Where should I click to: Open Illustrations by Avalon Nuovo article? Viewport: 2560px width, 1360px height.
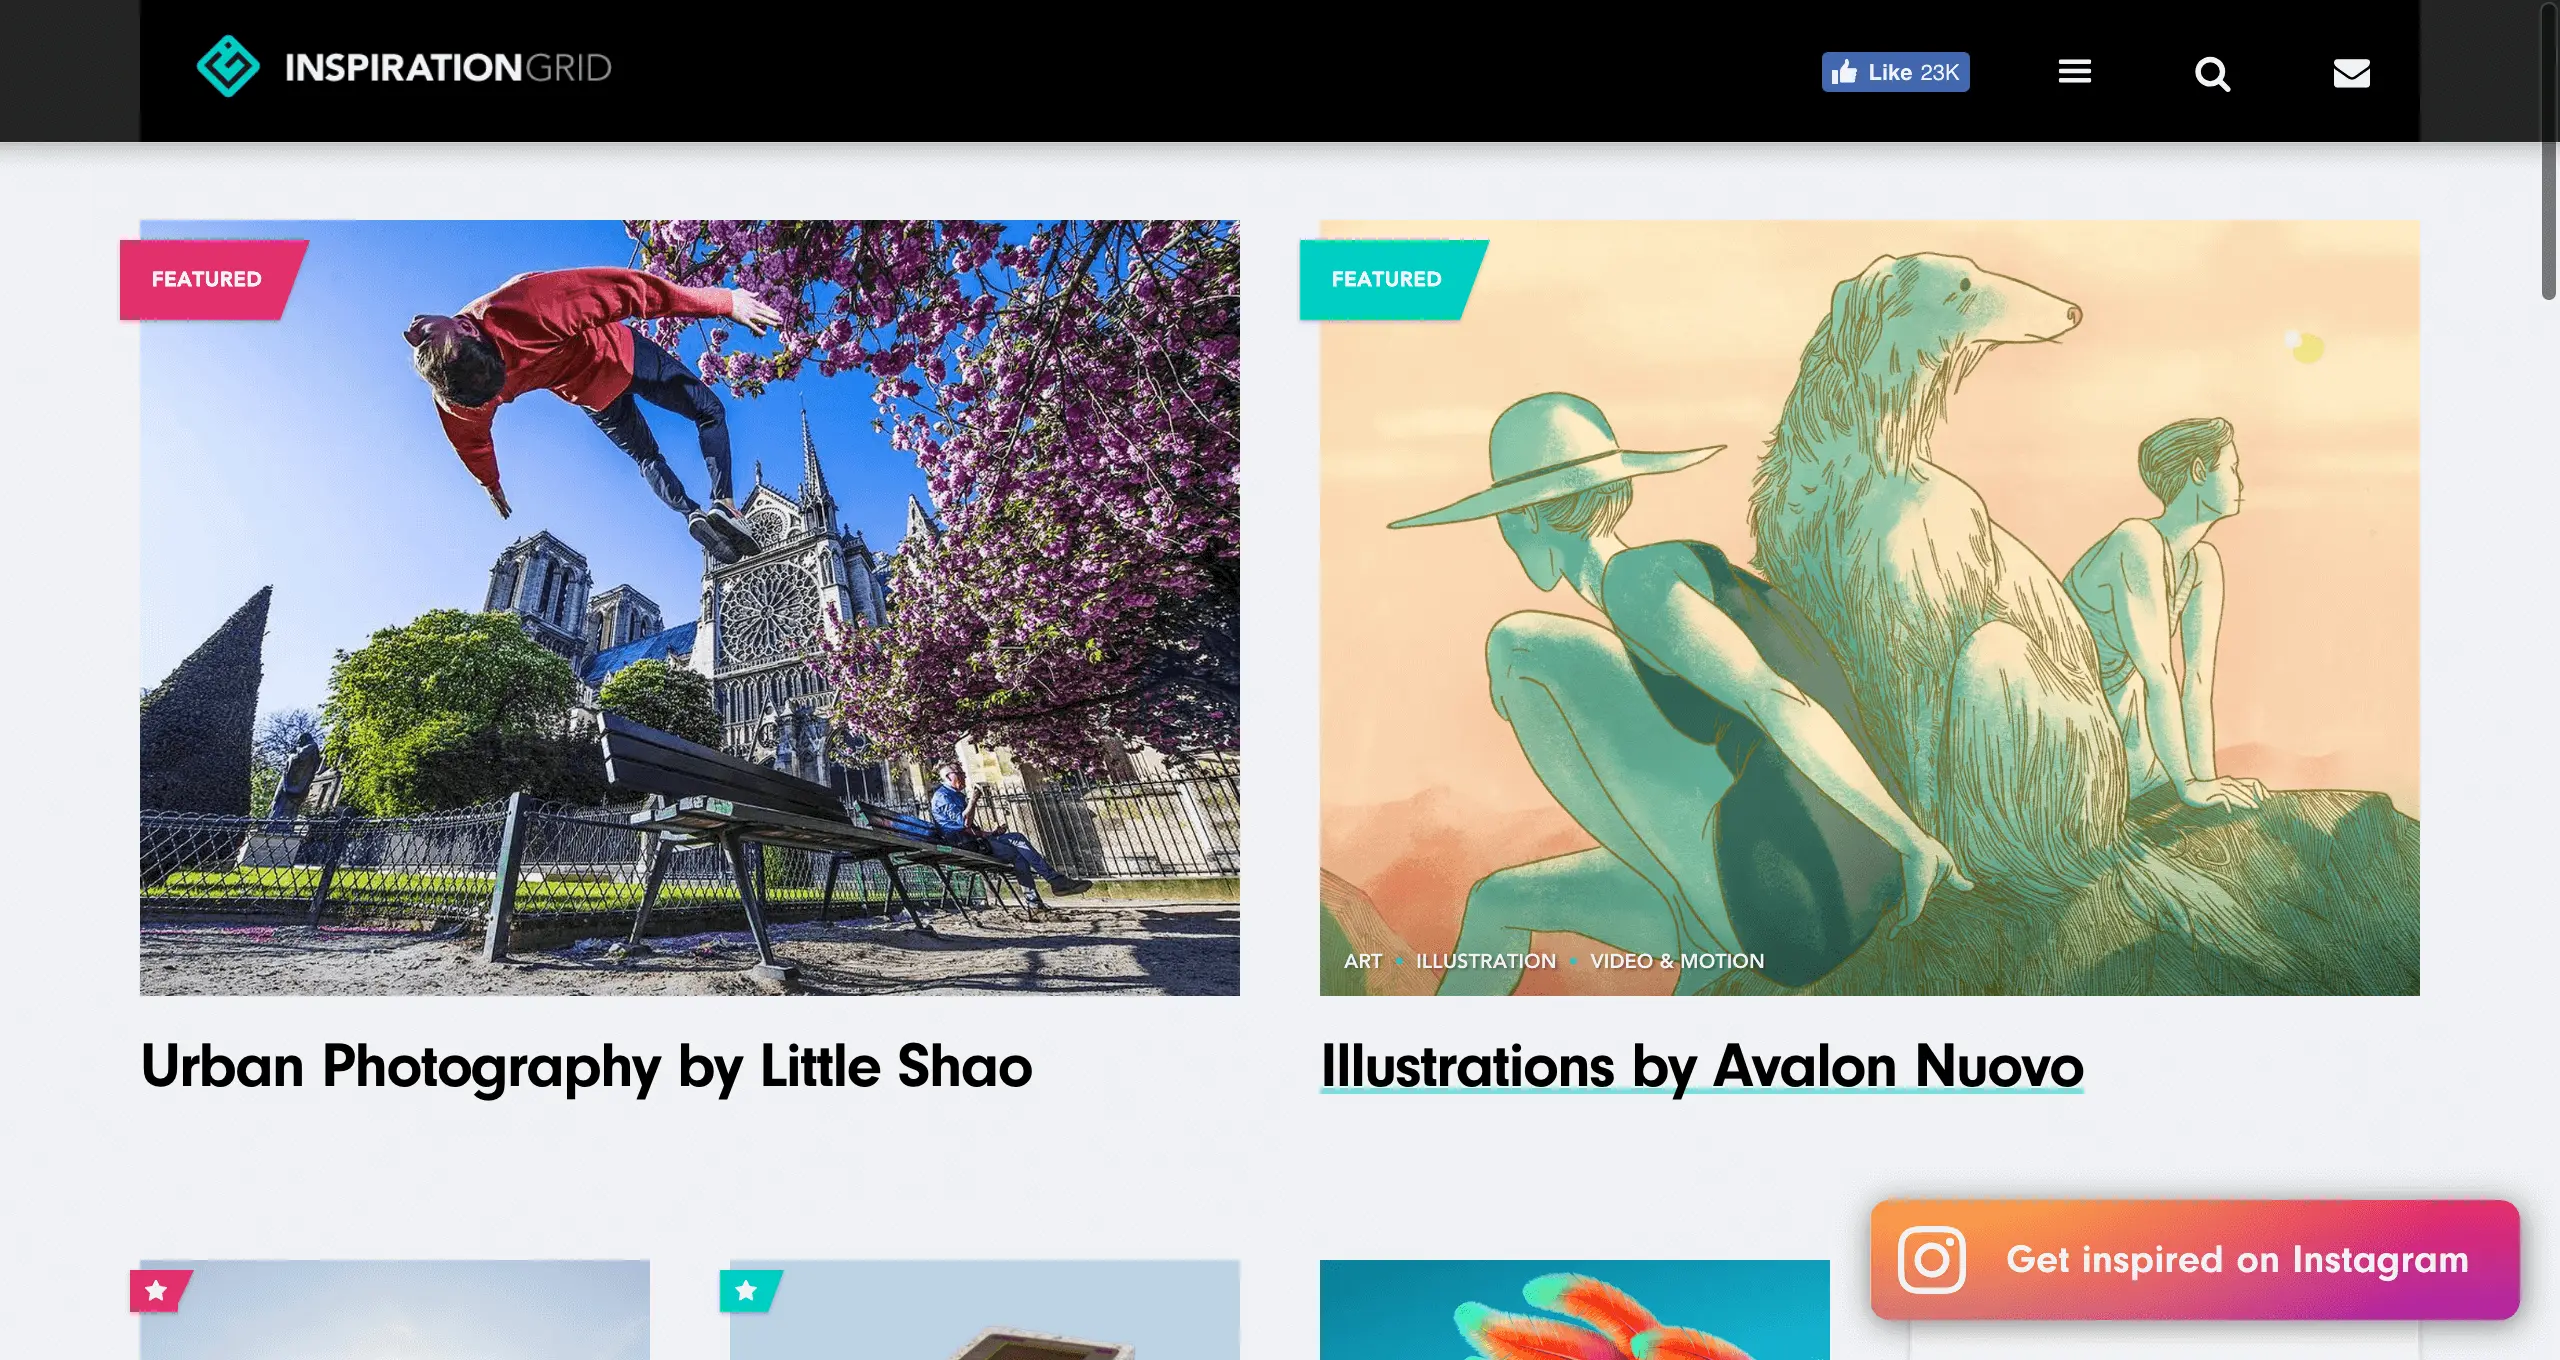tap(1702, 1066)
